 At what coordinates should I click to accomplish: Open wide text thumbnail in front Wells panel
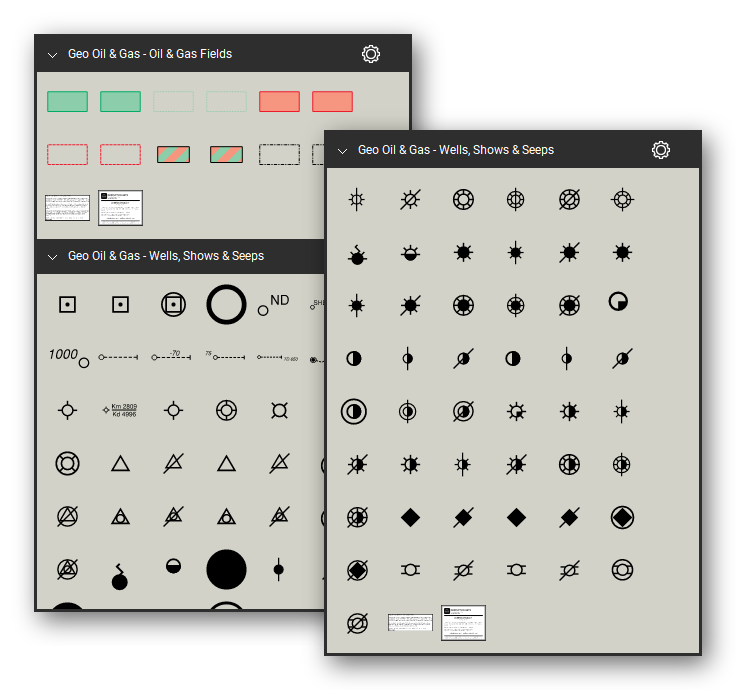[x=410, y=623]
